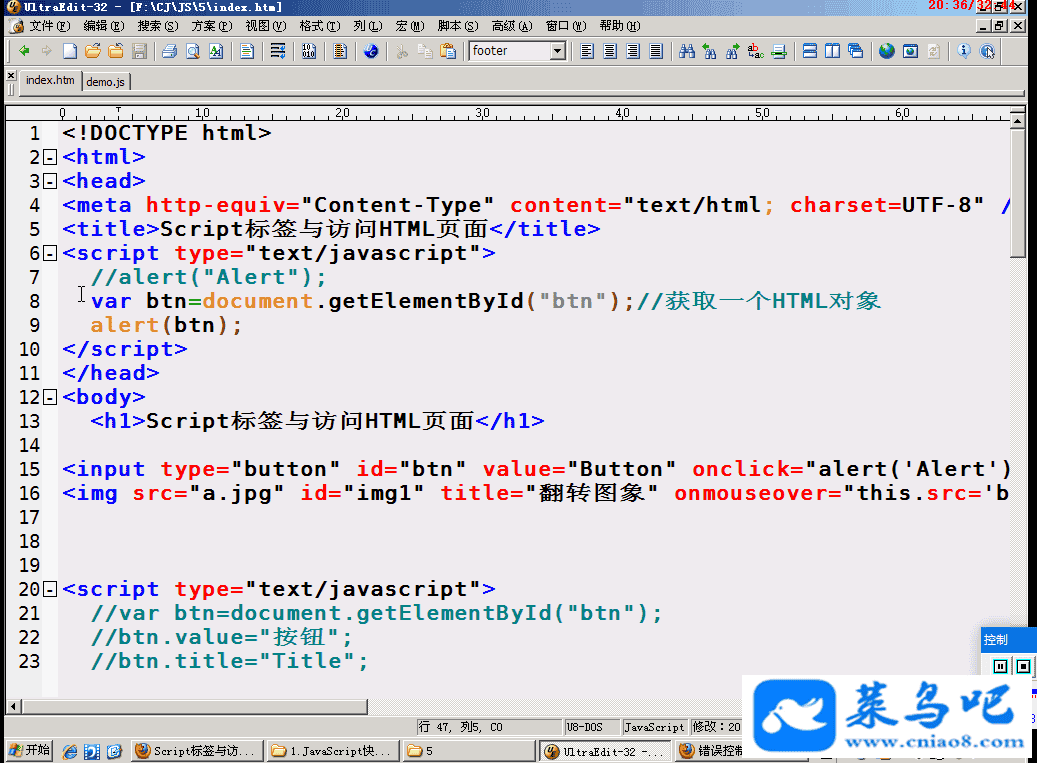Toggle Hex Edit mode icon

coord(308,51)
